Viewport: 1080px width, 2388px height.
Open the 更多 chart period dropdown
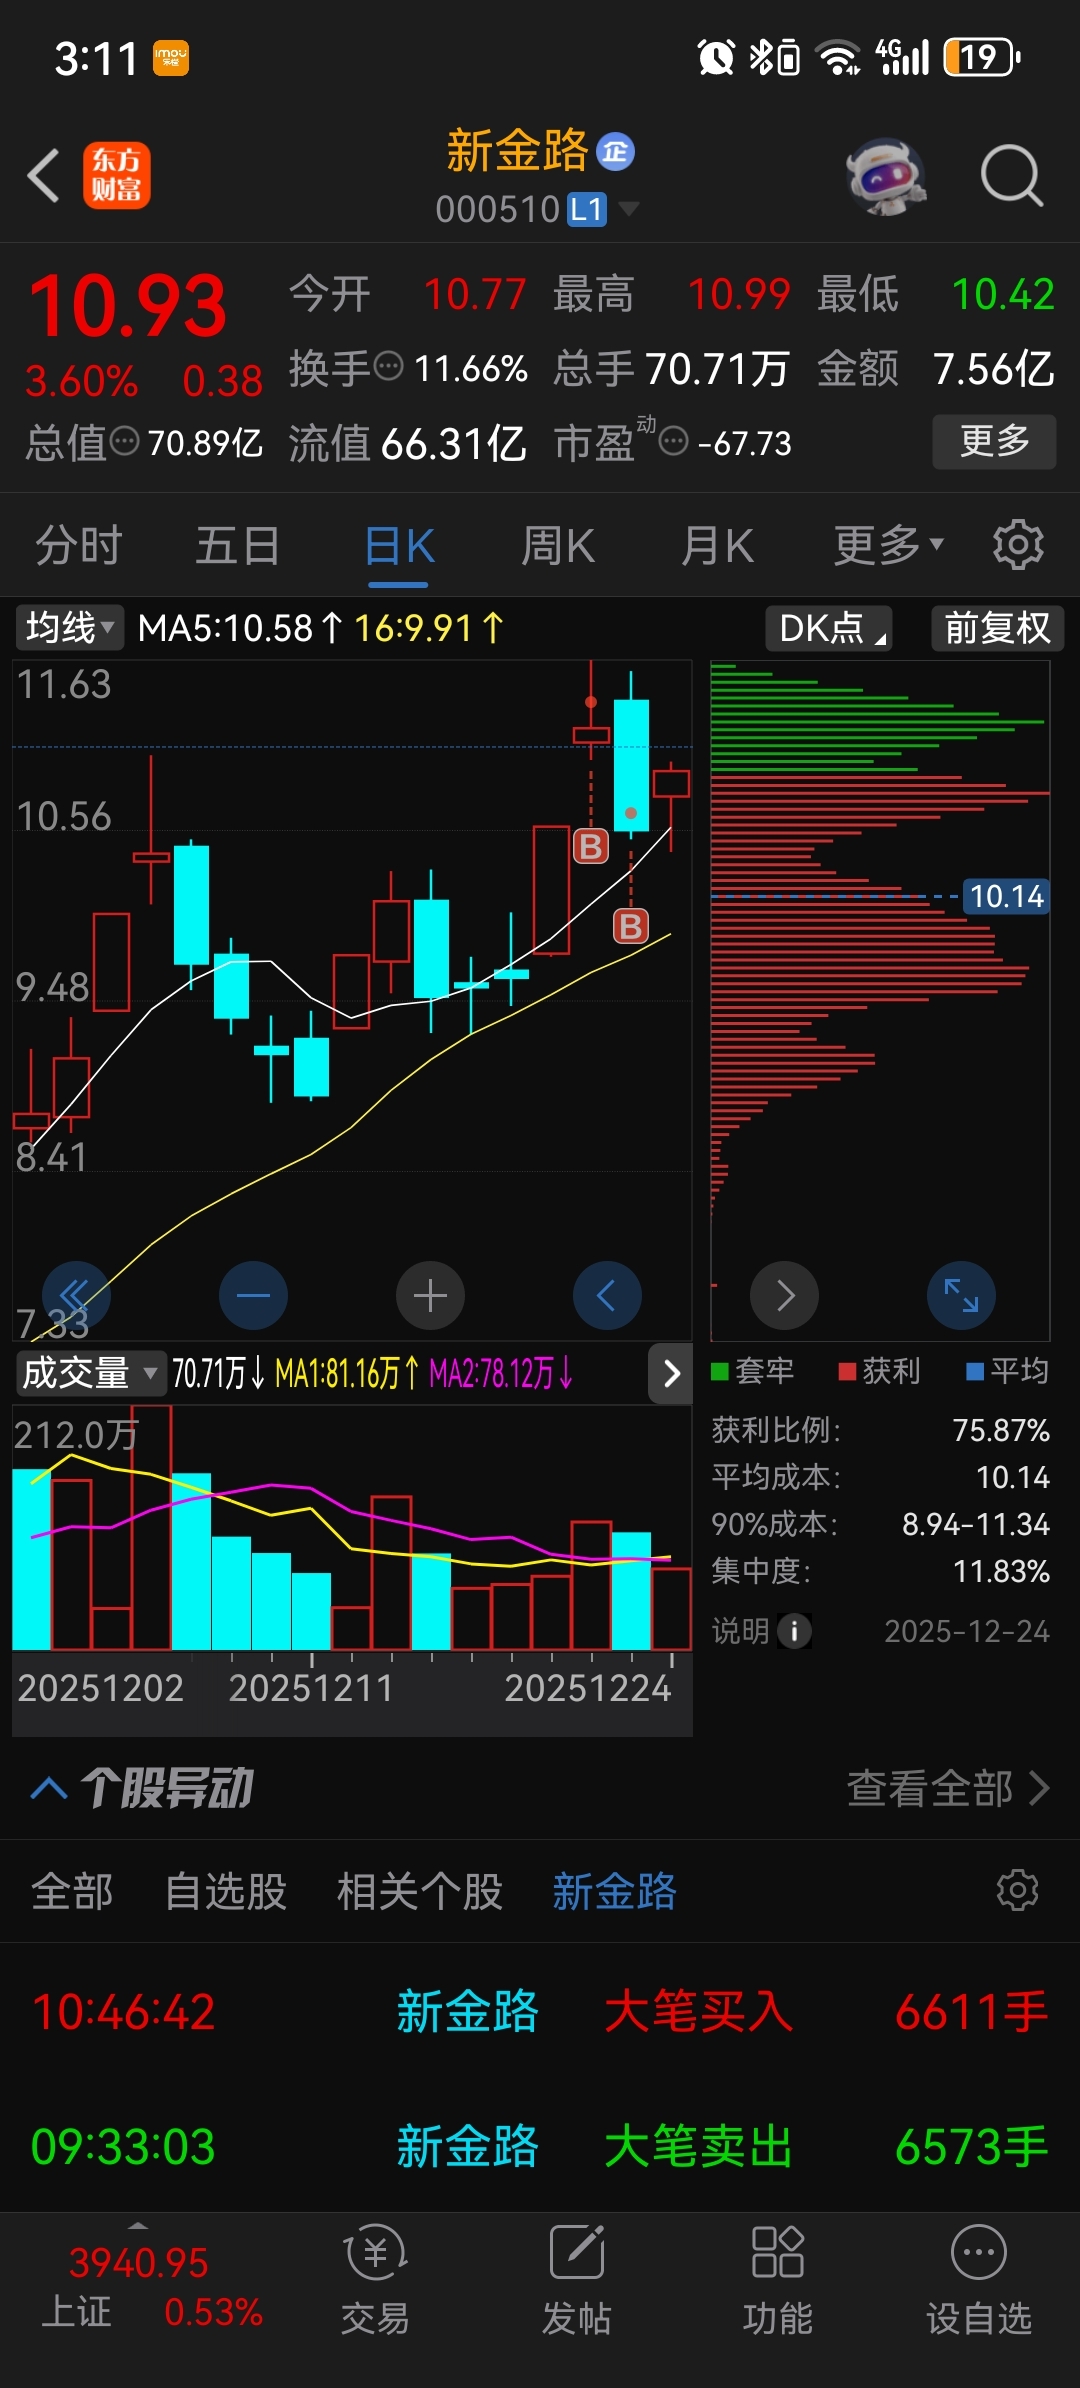(x=889, y=545)
